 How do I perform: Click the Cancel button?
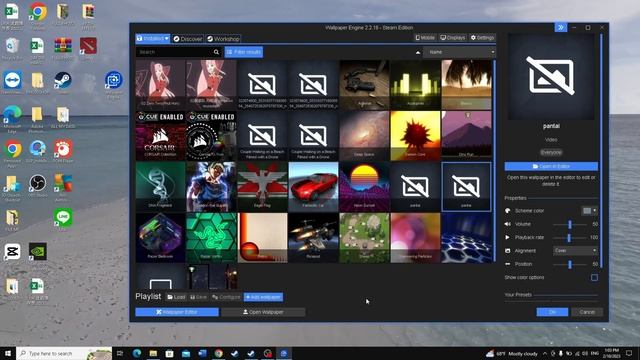[587, 312]
